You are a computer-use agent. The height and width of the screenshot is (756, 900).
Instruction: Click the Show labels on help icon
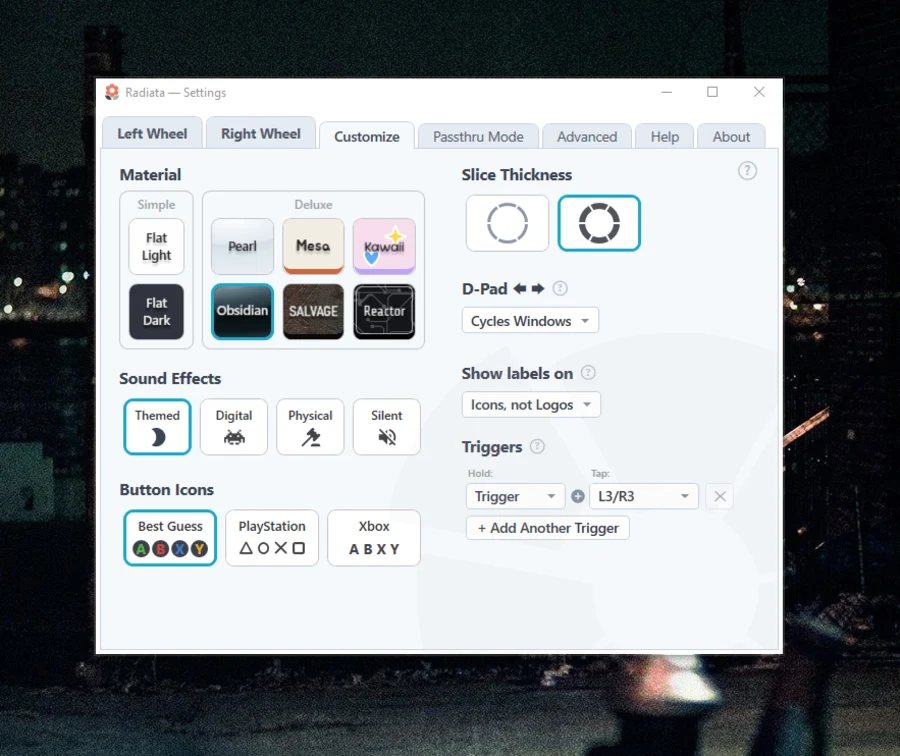[x=588, y=373]
